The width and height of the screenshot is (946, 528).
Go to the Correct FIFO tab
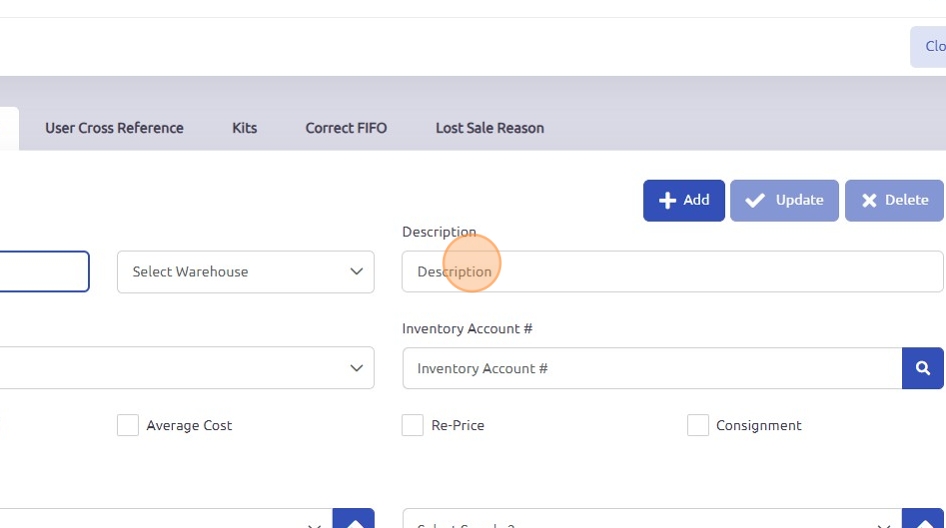[x=346, y=128]
